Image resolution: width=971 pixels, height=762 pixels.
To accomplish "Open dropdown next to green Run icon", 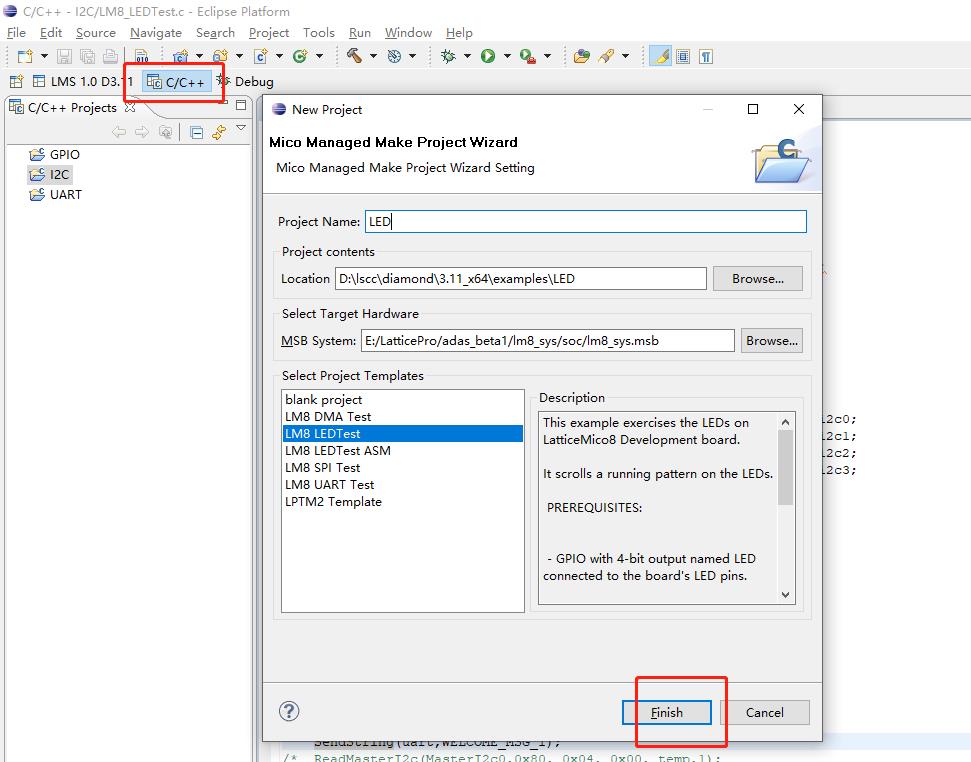I will (507, 56).
